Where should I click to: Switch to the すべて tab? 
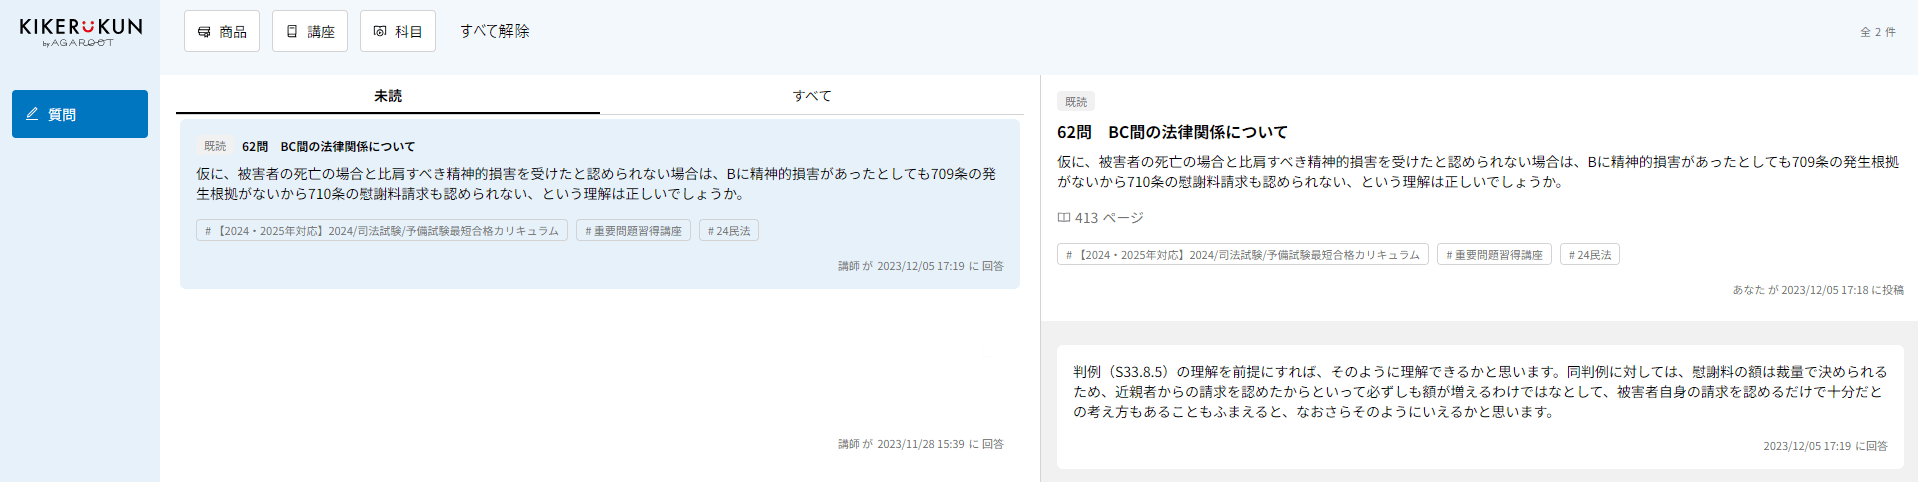812,96
